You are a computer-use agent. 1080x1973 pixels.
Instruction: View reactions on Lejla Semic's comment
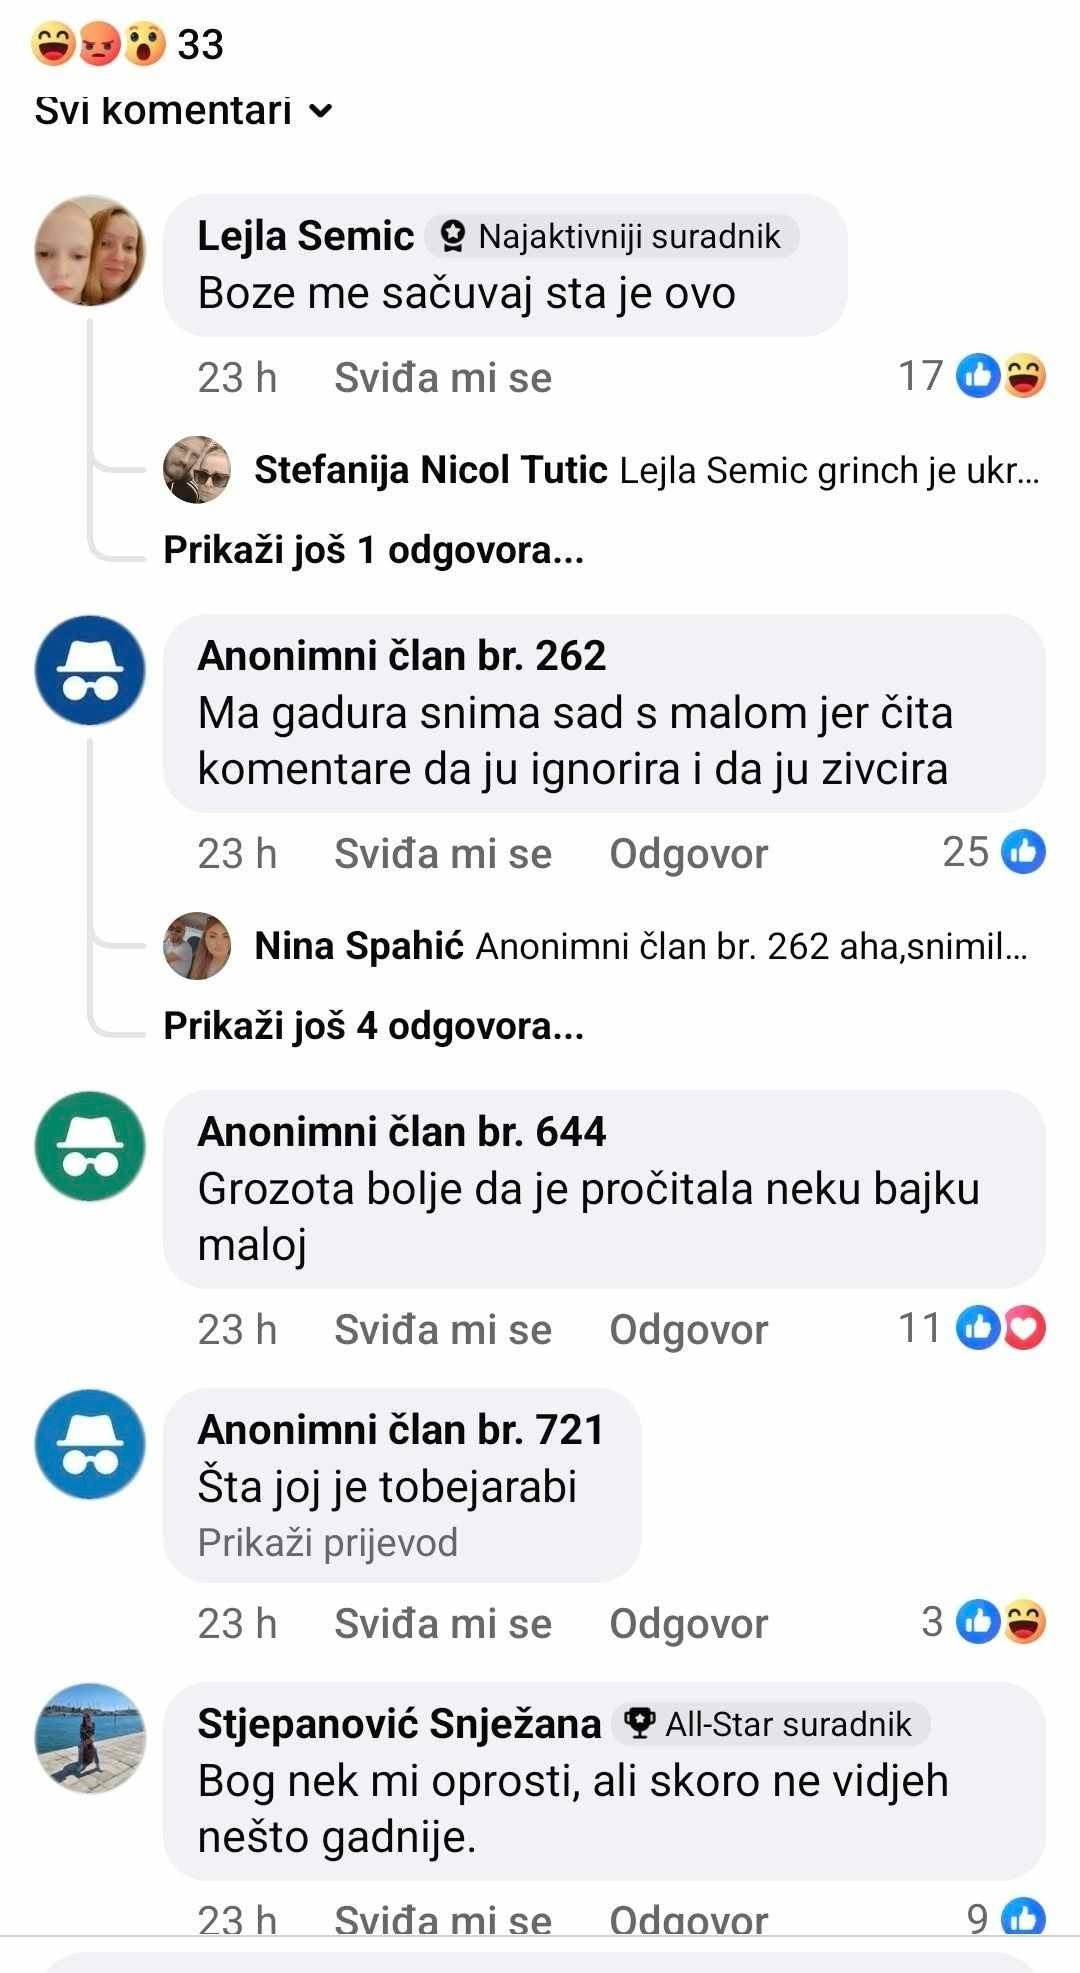(972, 377)
